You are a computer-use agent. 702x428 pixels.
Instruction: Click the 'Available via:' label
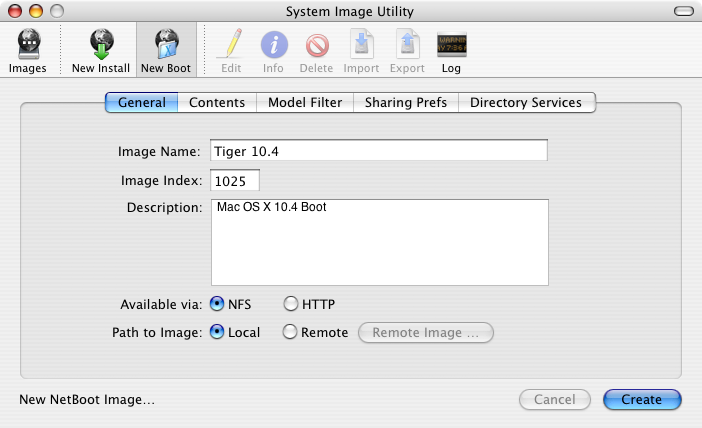point(161,304)
